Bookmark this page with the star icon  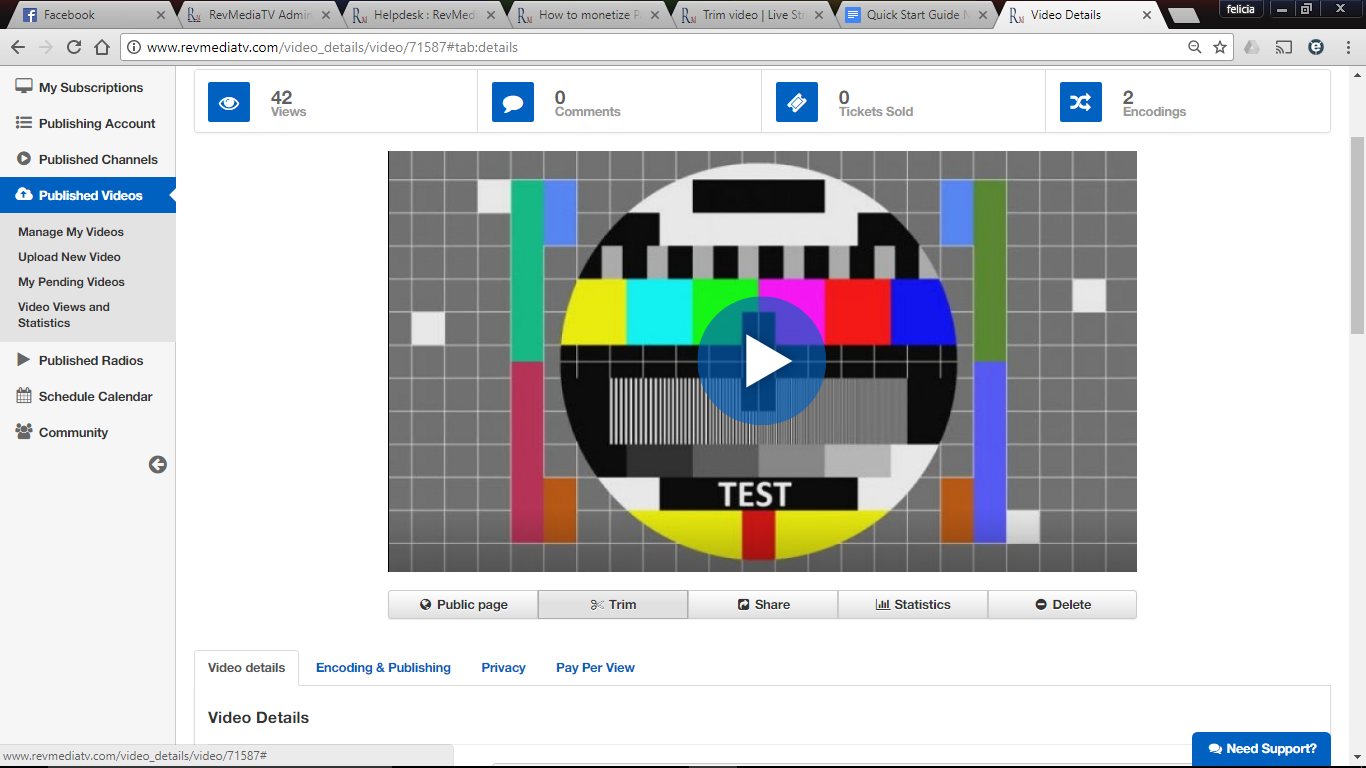1220,47
